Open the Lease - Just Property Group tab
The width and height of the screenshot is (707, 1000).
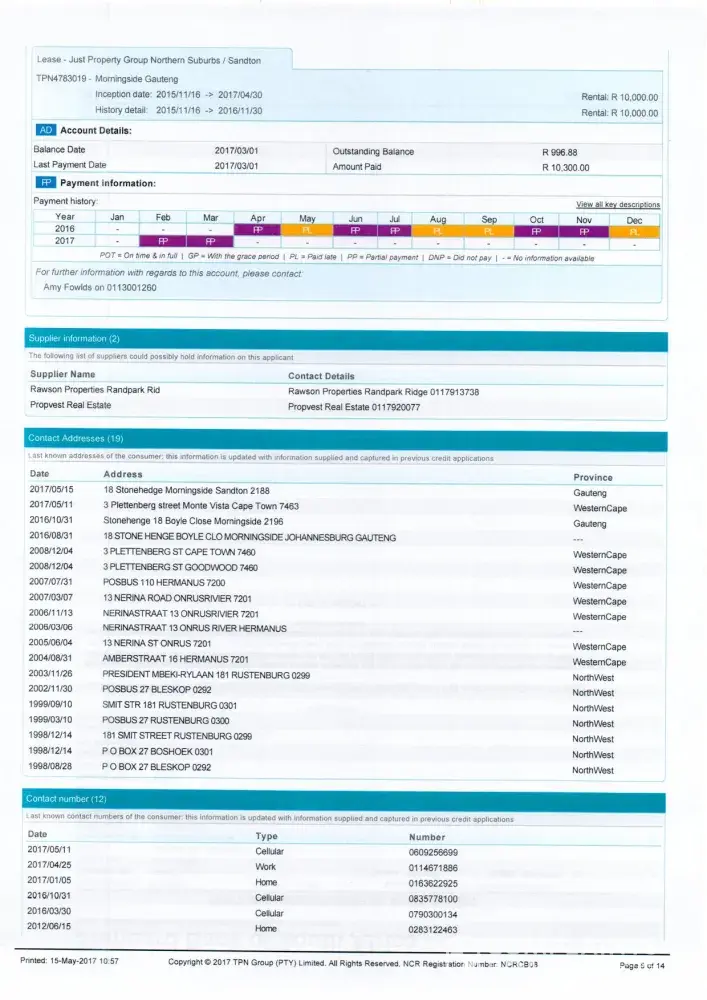(x=148, y=60)
